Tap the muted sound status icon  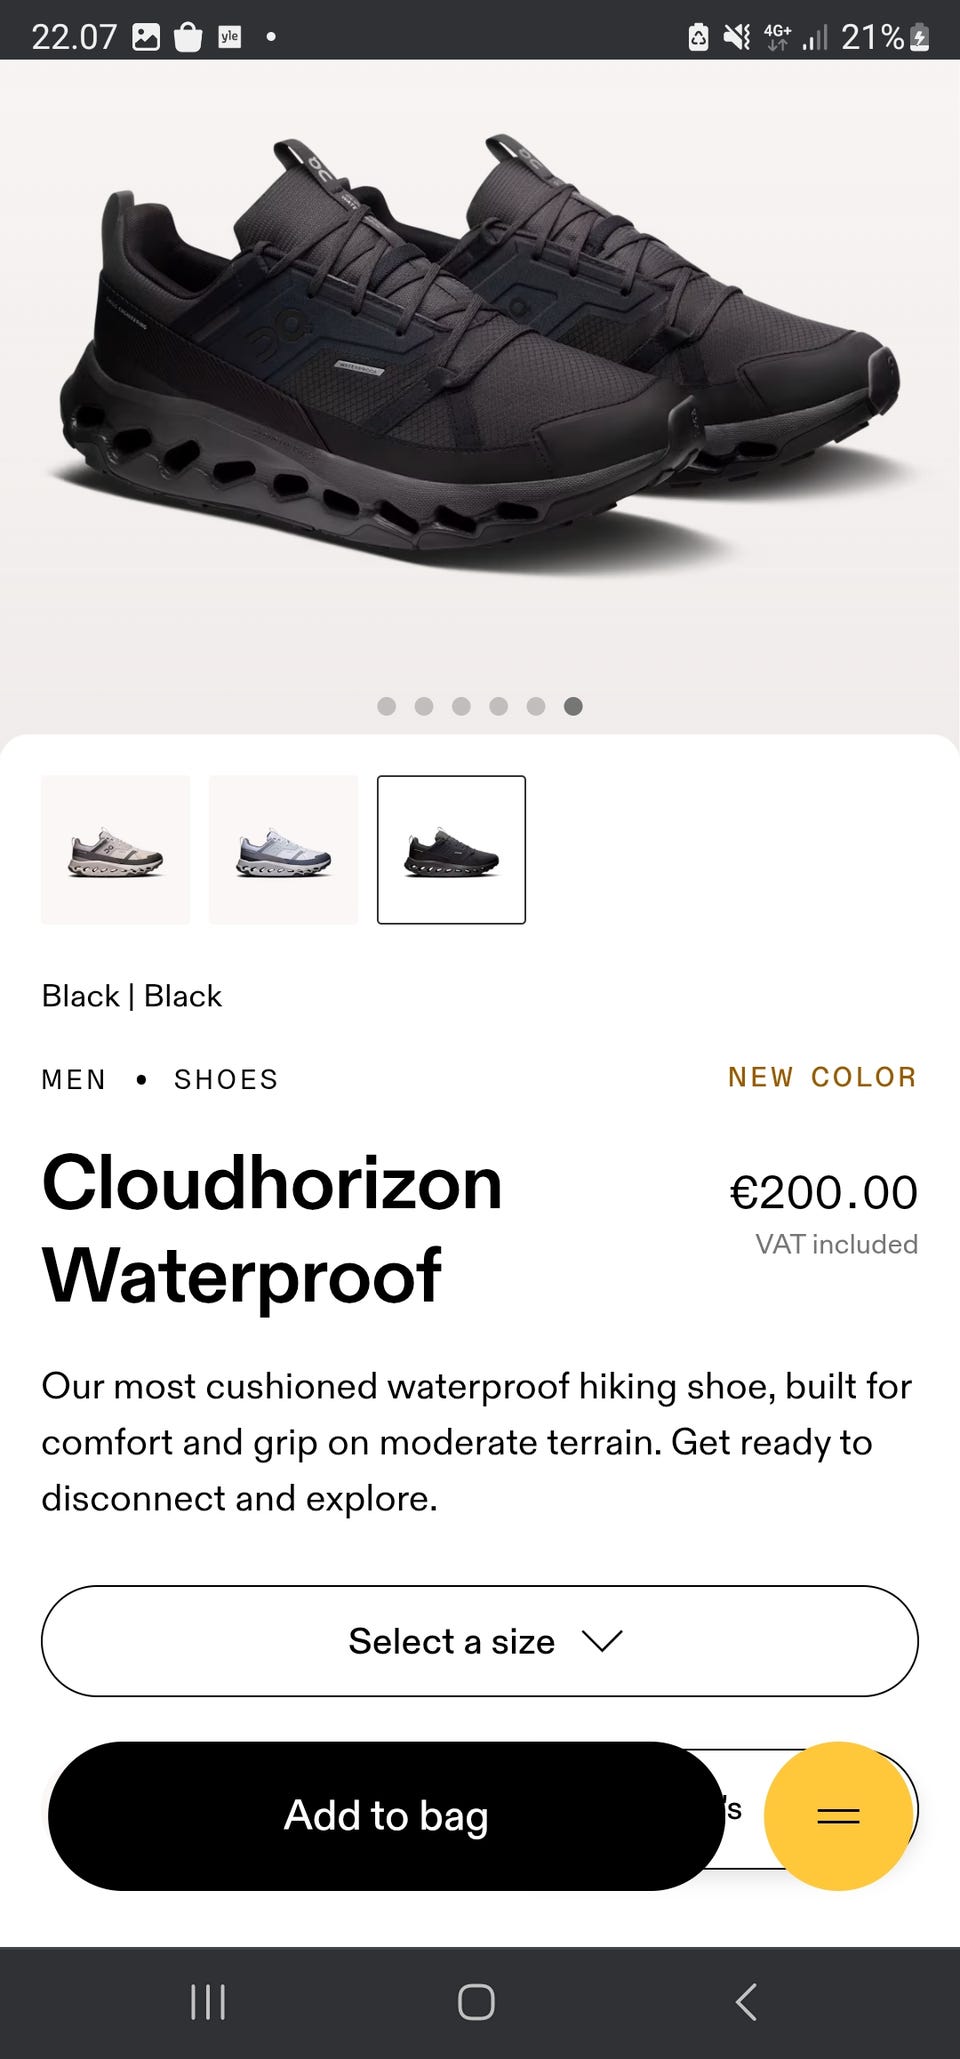[737, 38]
